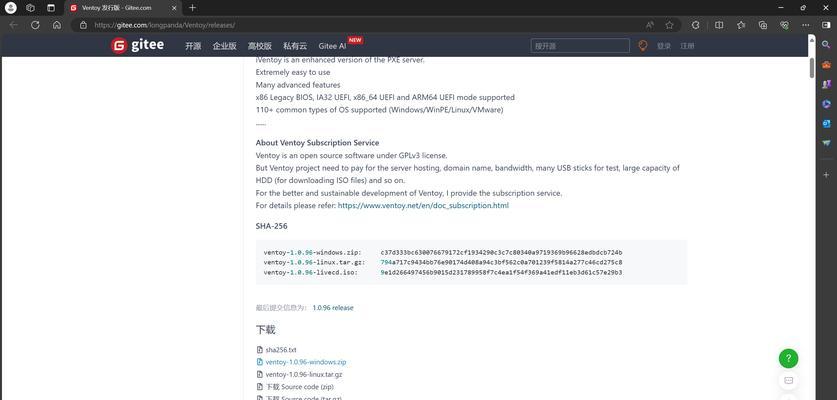
Task: Click the ventoy-1.0.96-windows.zip hash line
Action: coord(443,252)
